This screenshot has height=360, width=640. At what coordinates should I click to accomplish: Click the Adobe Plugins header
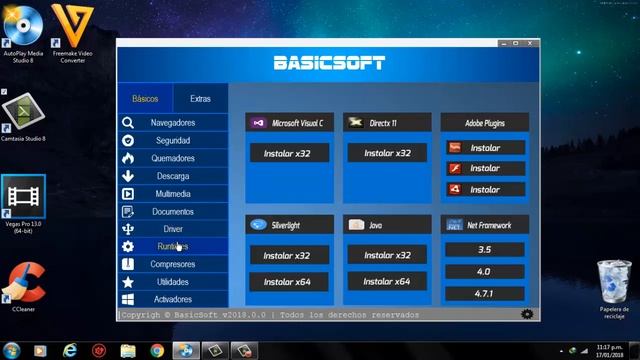(x=485, y=123)
